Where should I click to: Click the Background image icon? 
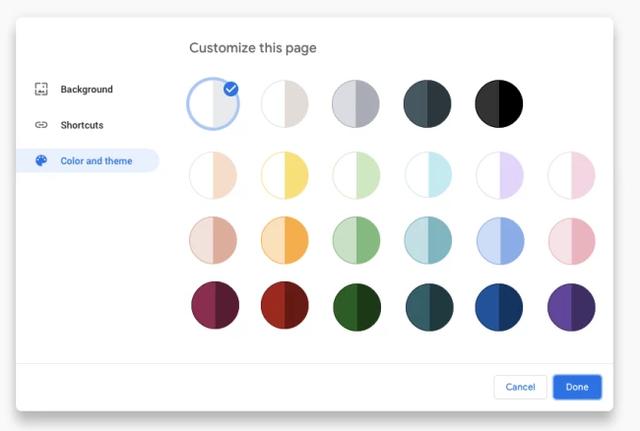tap(41, 89)
